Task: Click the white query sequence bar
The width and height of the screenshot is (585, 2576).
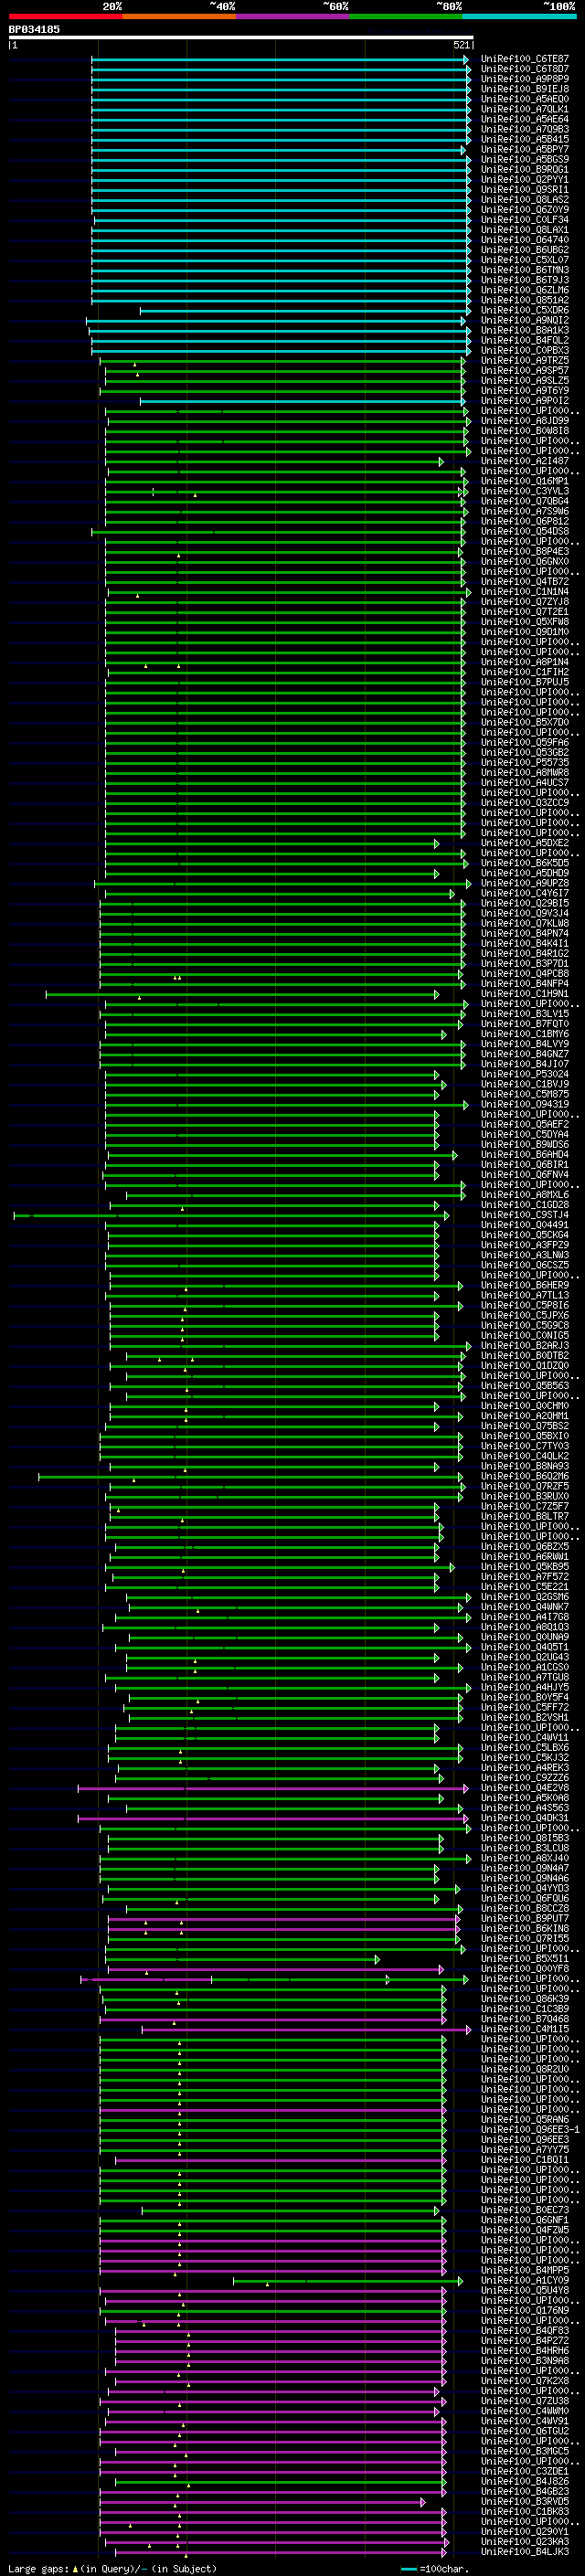Action: point(241,38)
